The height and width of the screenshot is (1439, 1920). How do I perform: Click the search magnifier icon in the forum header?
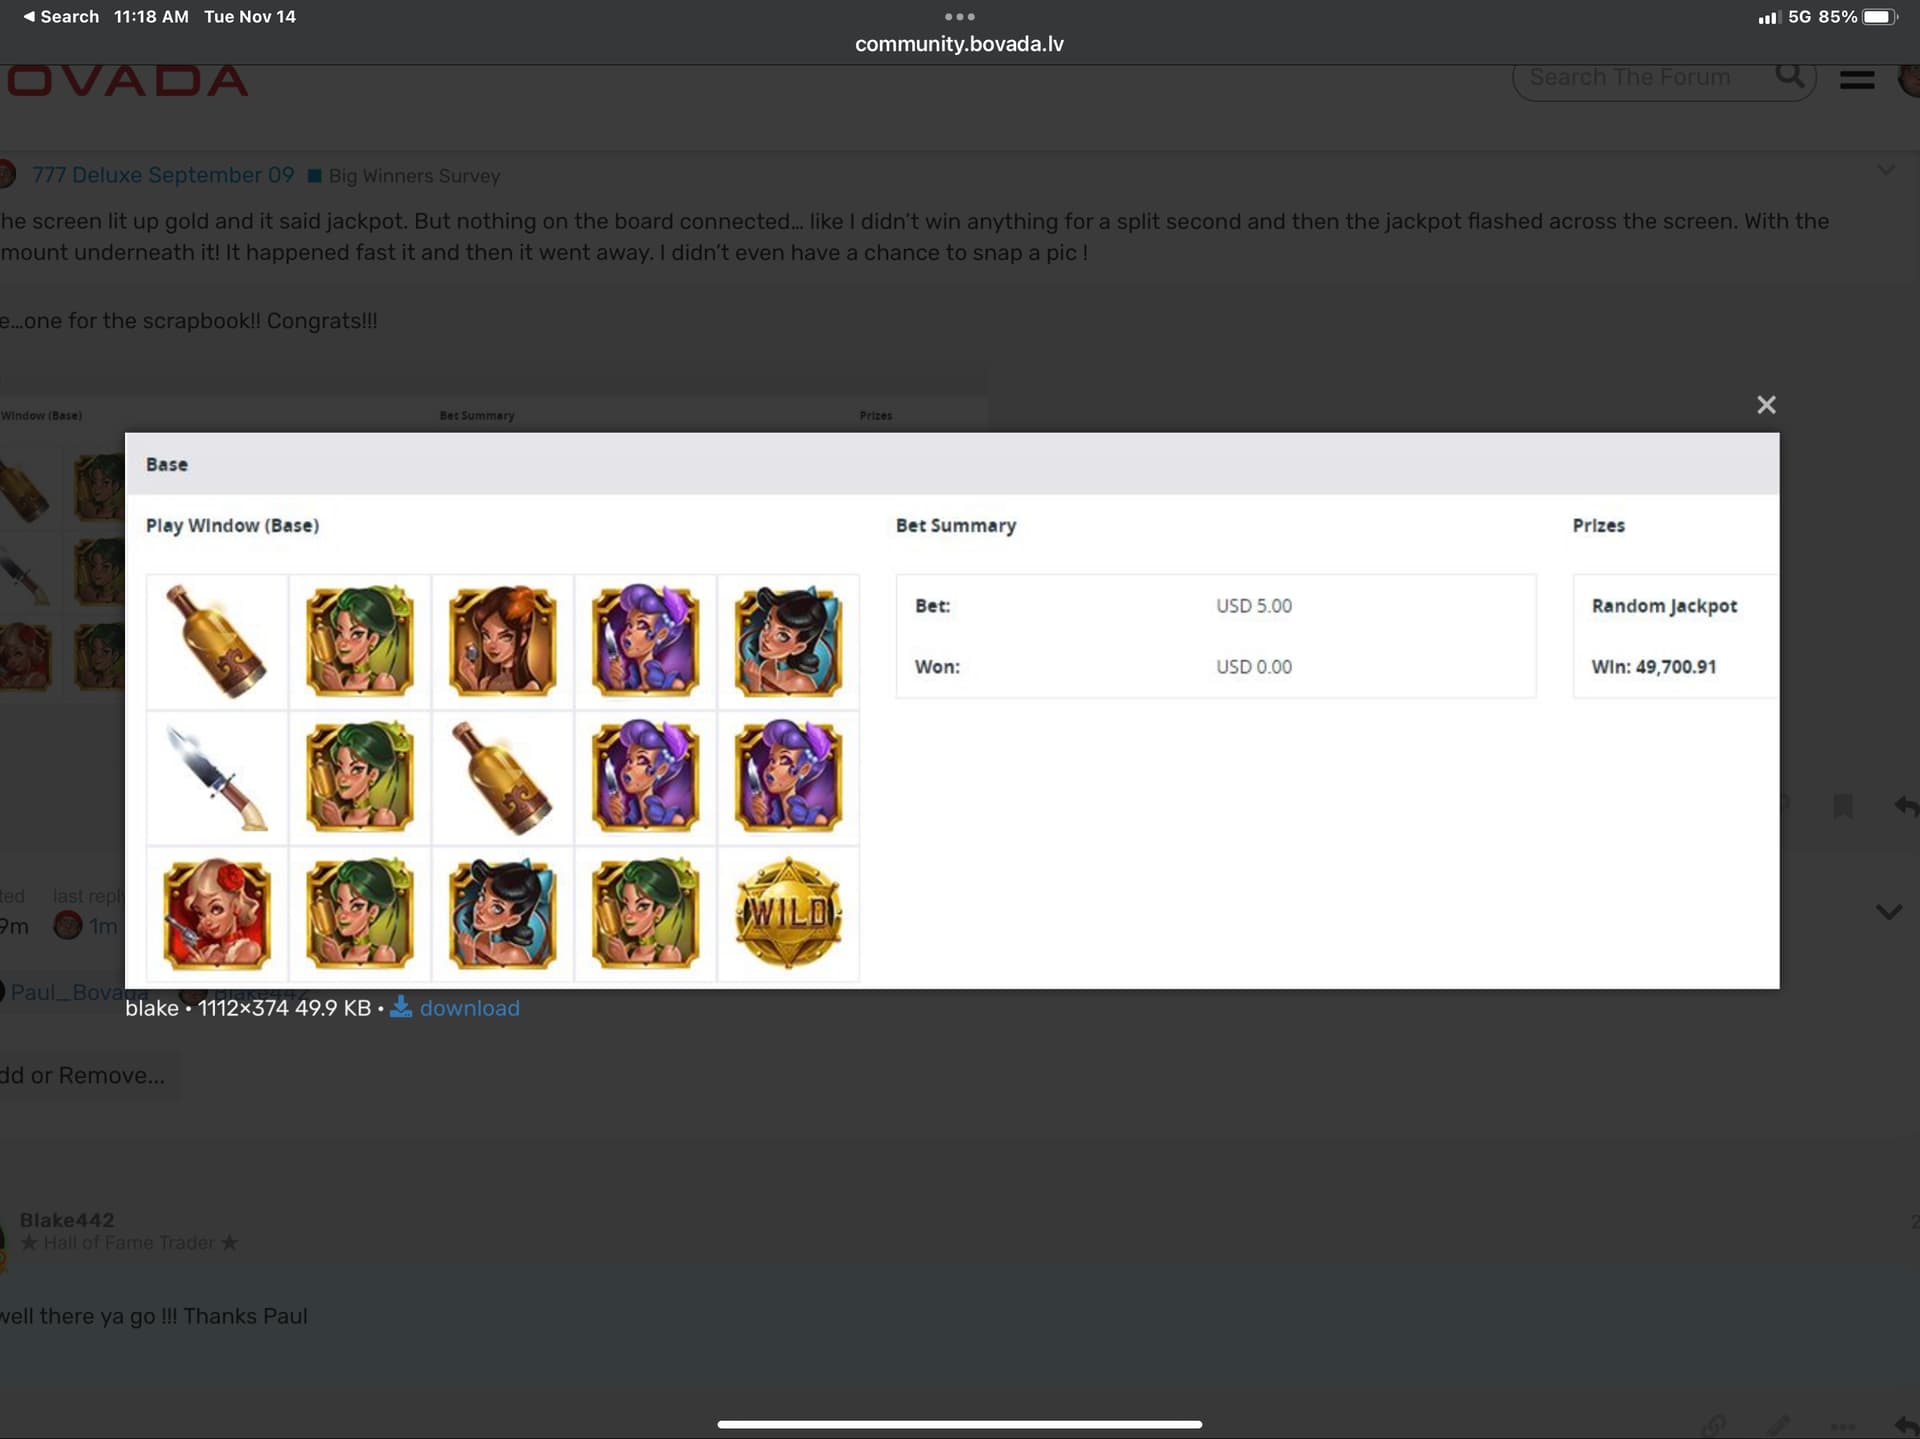[x=1790, y=76]
